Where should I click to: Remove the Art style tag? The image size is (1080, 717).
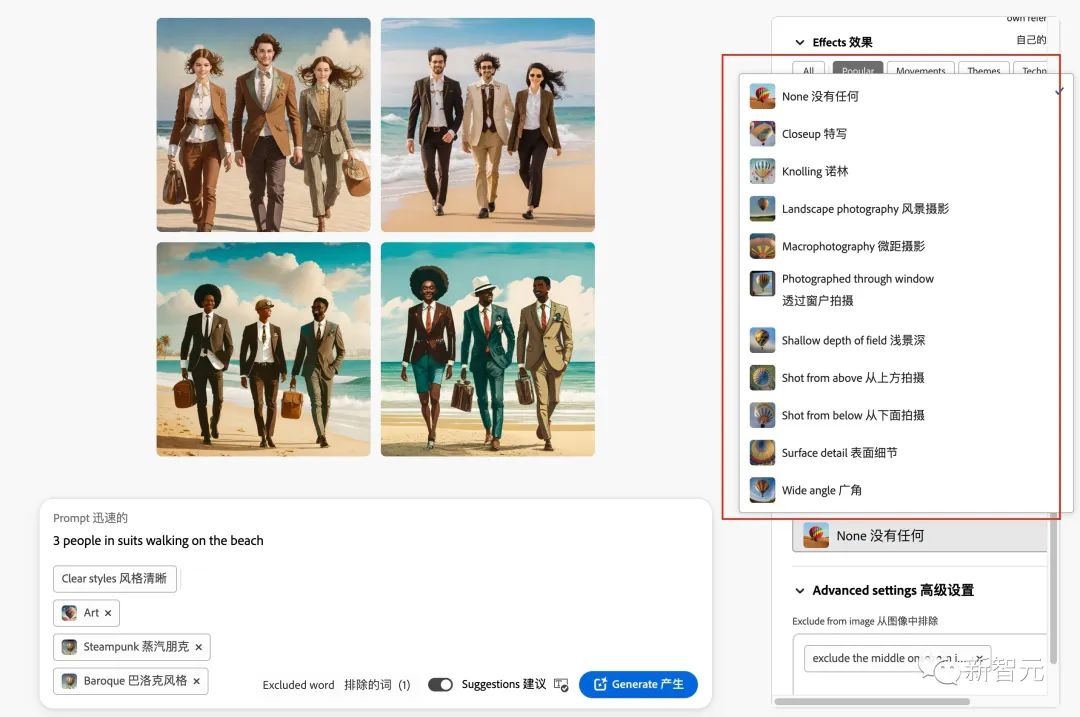108,613
